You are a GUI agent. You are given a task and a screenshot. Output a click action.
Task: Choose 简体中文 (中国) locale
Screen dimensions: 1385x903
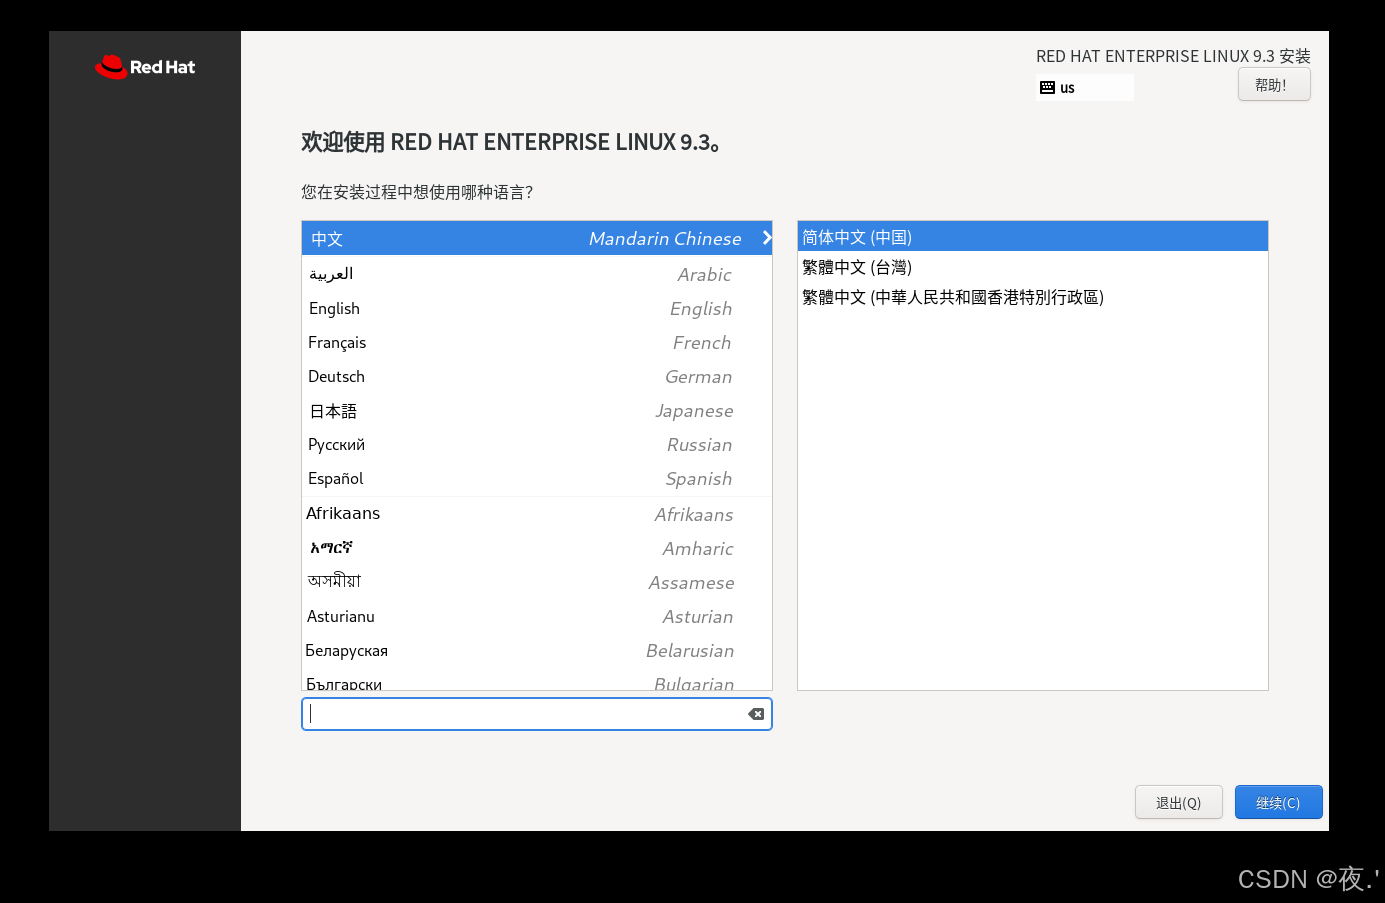tap(1033, 237)
